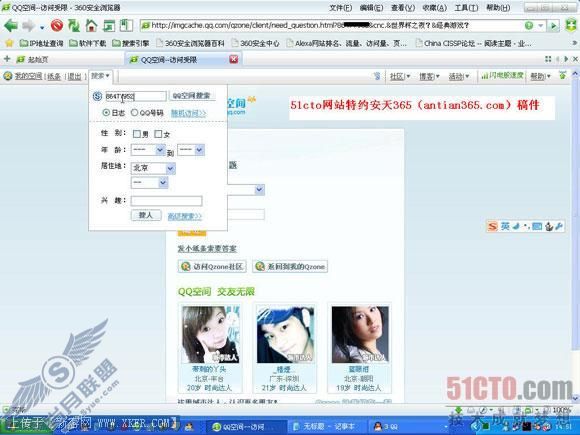Open new tab with plus icon
This screenshot has height=435, width=580.
pos(7,59)
